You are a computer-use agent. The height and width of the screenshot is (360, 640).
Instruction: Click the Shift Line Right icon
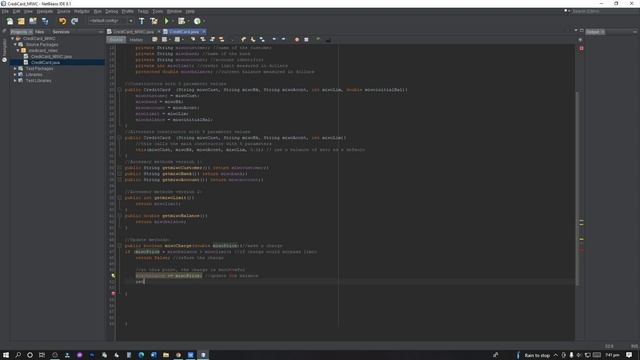click(x=283, y=40)
